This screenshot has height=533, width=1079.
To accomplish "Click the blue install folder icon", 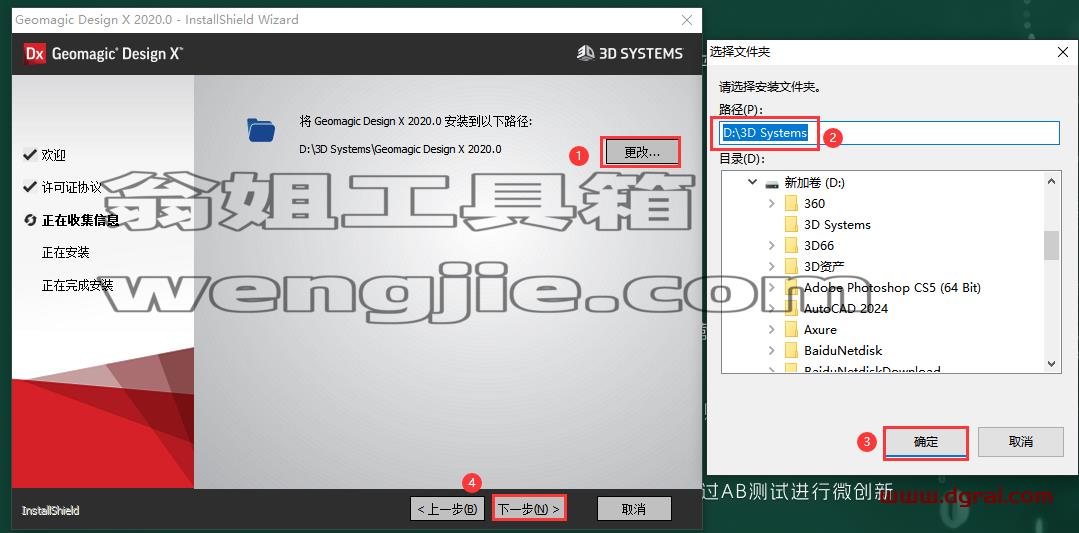I will coord(261,129).
